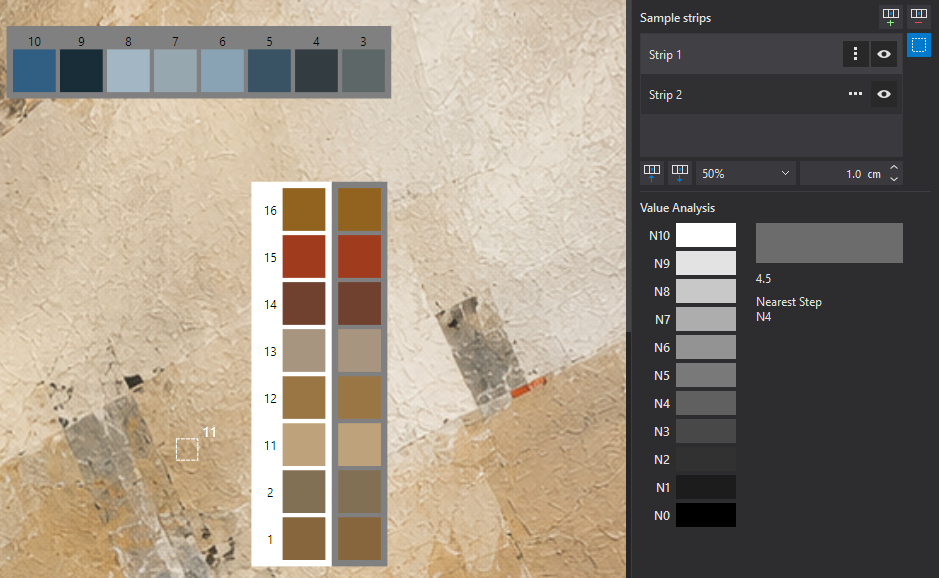Select labeled tan swatch 12

(304, 398)
